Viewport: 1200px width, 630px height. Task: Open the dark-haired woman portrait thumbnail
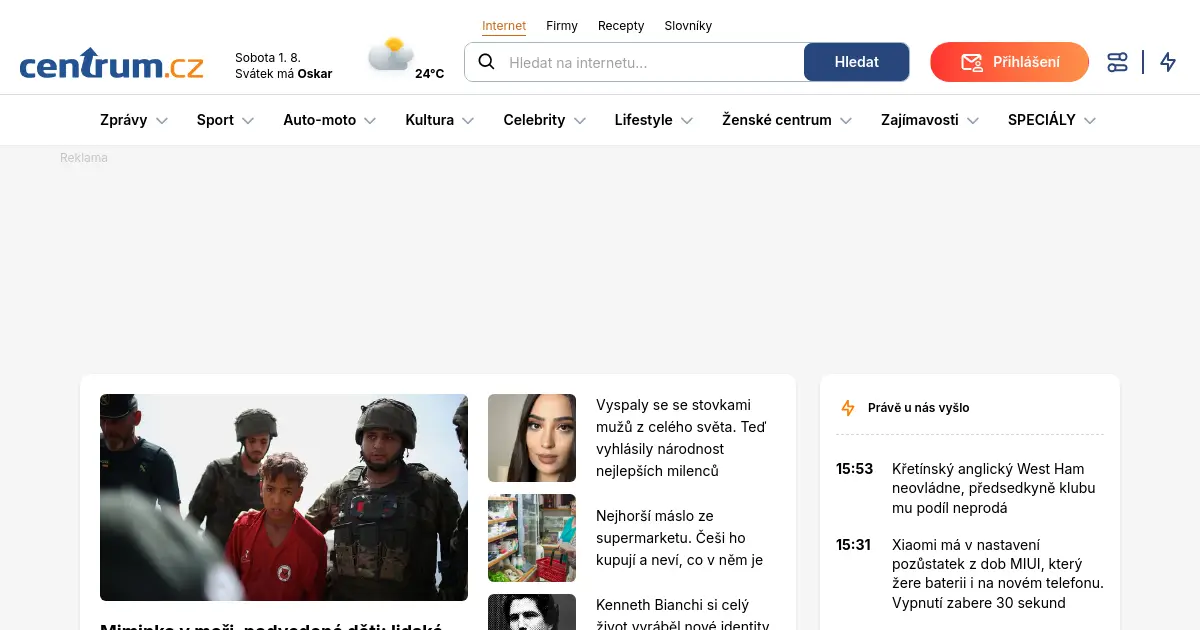pyautogui.click(x=532, y=438)
